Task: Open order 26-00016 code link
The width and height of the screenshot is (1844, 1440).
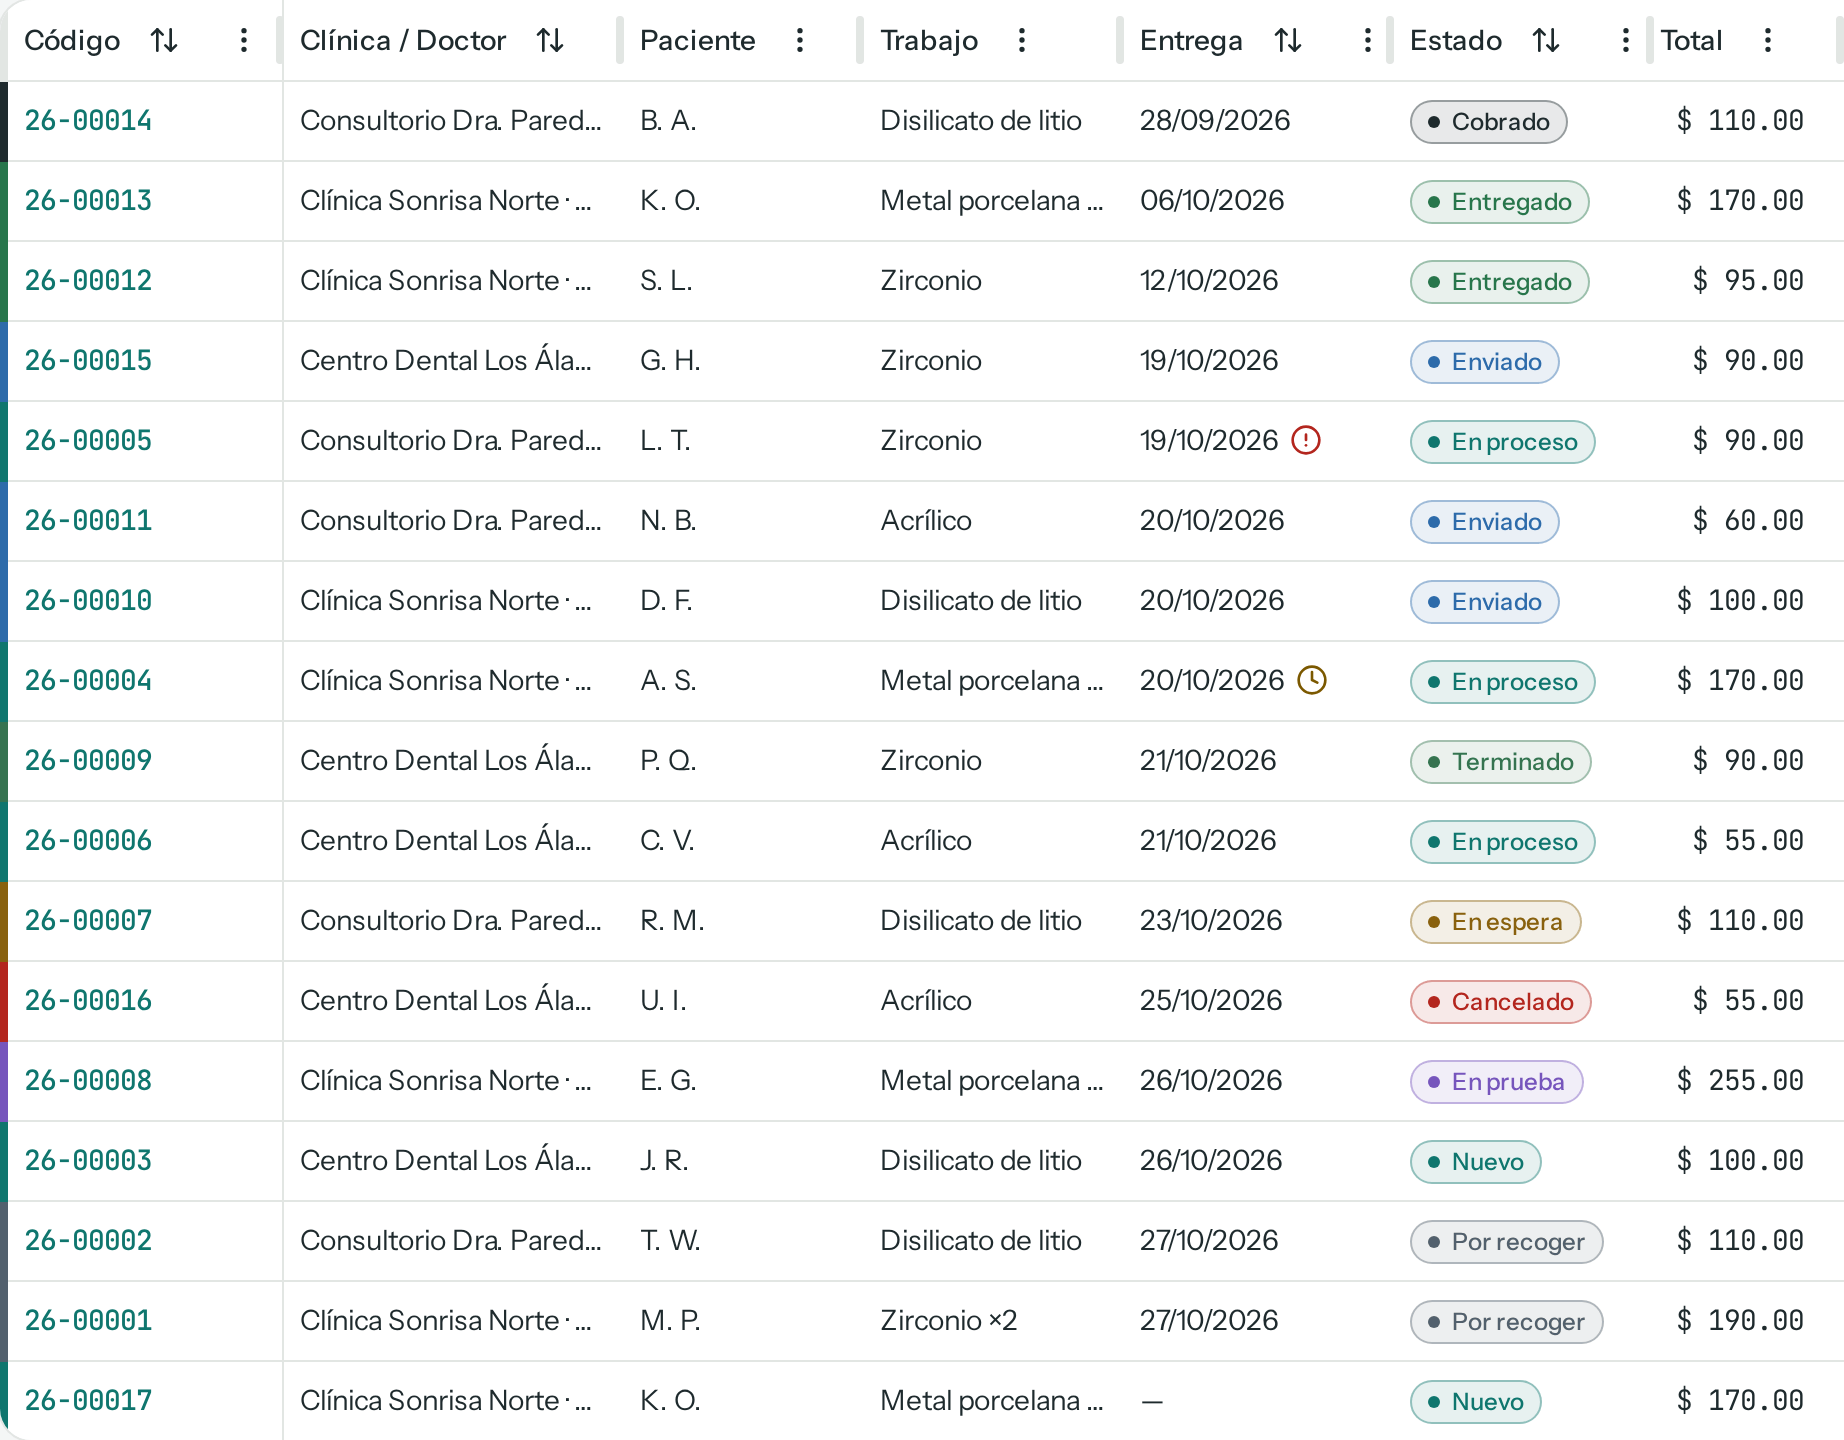Action: [88, 1001]
